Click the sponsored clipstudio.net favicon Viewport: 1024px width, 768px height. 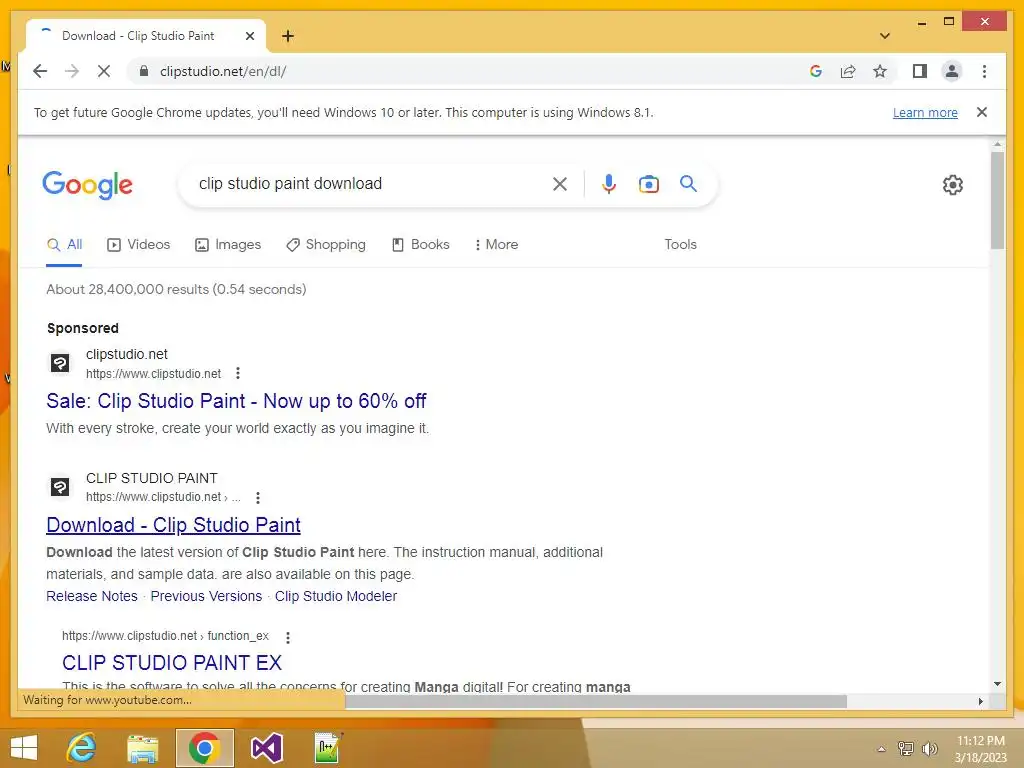[x=60, y=363]
